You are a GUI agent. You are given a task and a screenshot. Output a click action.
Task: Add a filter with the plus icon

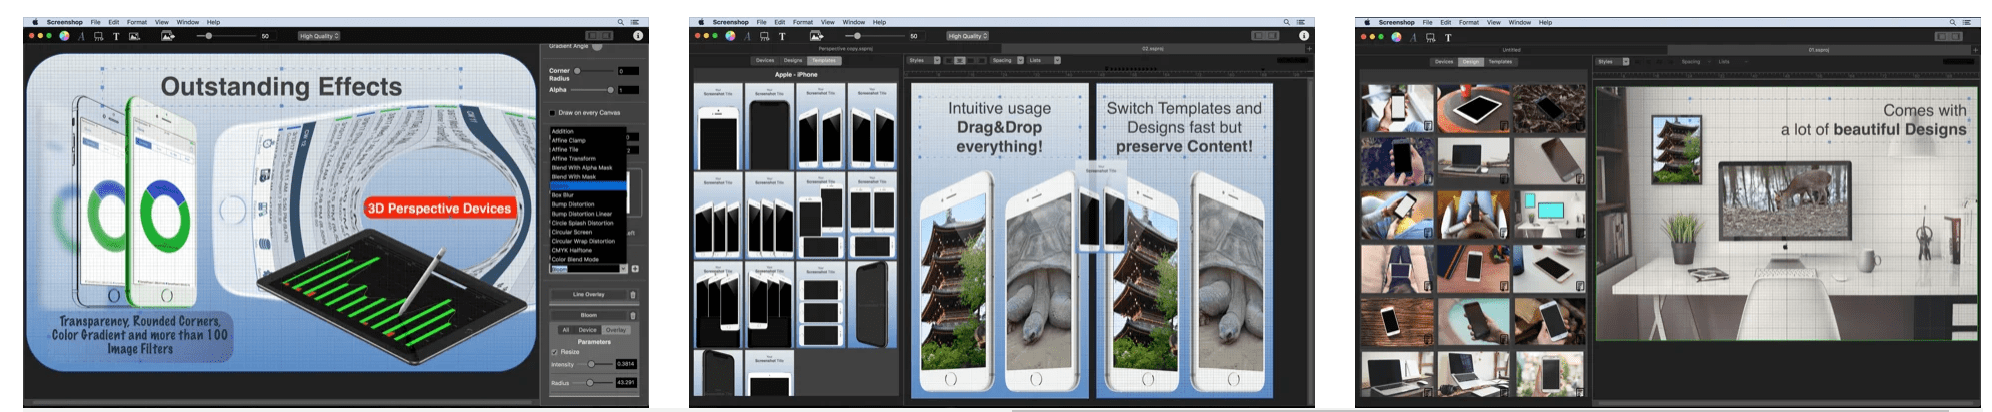pyautogui.click(x=635, y=268)
